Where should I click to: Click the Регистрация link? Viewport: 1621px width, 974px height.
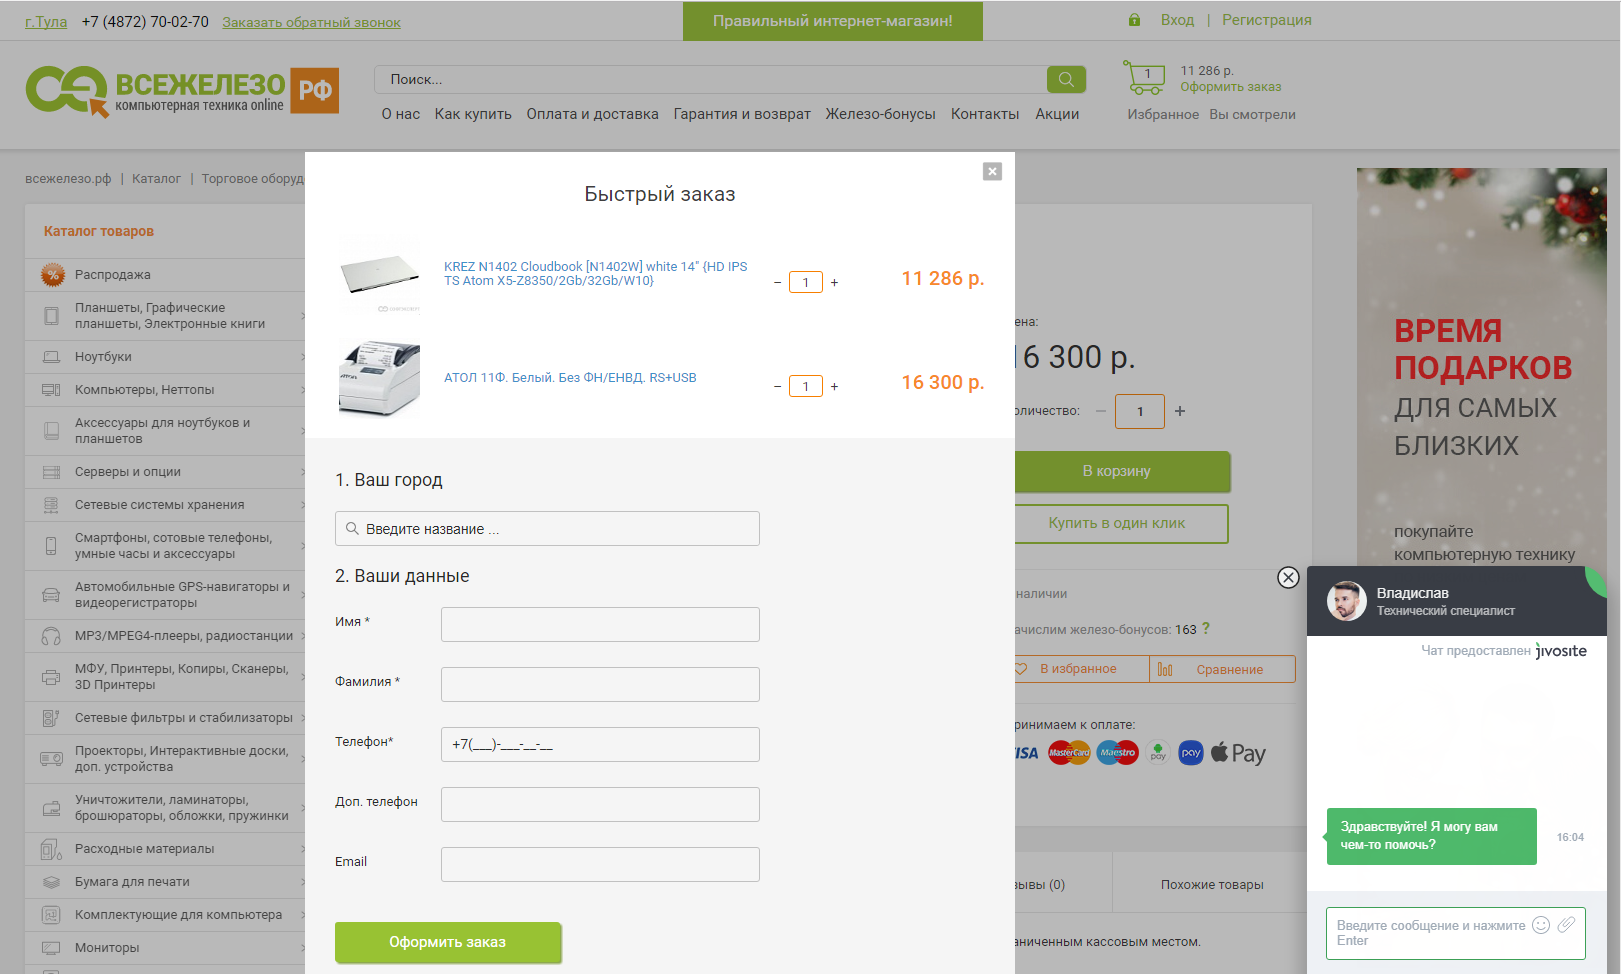tap(1266, 20)
